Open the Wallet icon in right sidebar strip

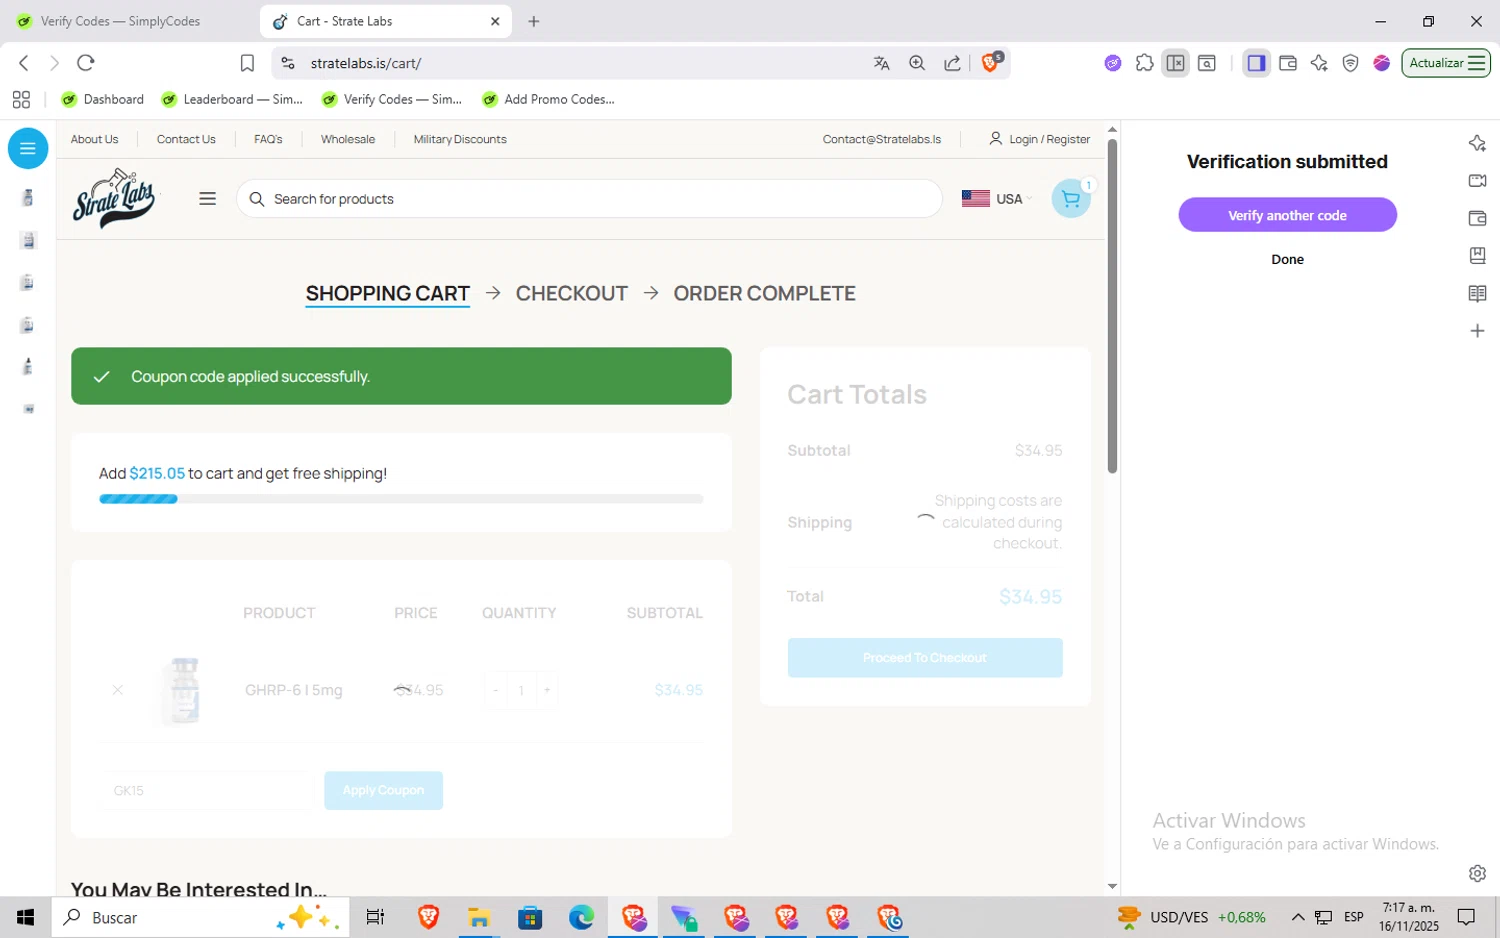point(1477,218)
